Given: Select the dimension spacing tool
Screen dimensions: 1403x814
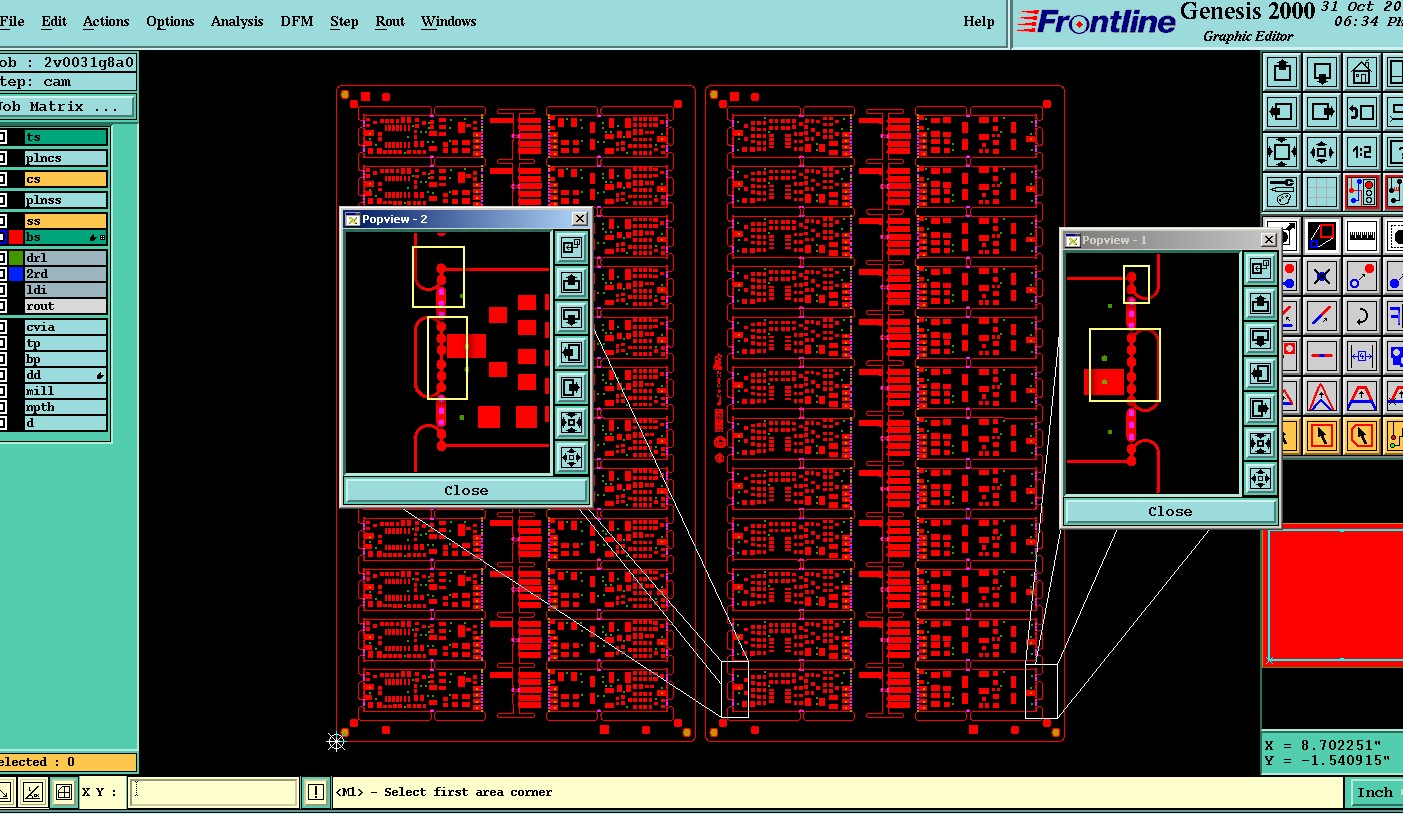Looking at the screenshot, I should (x=1361, y=355).
